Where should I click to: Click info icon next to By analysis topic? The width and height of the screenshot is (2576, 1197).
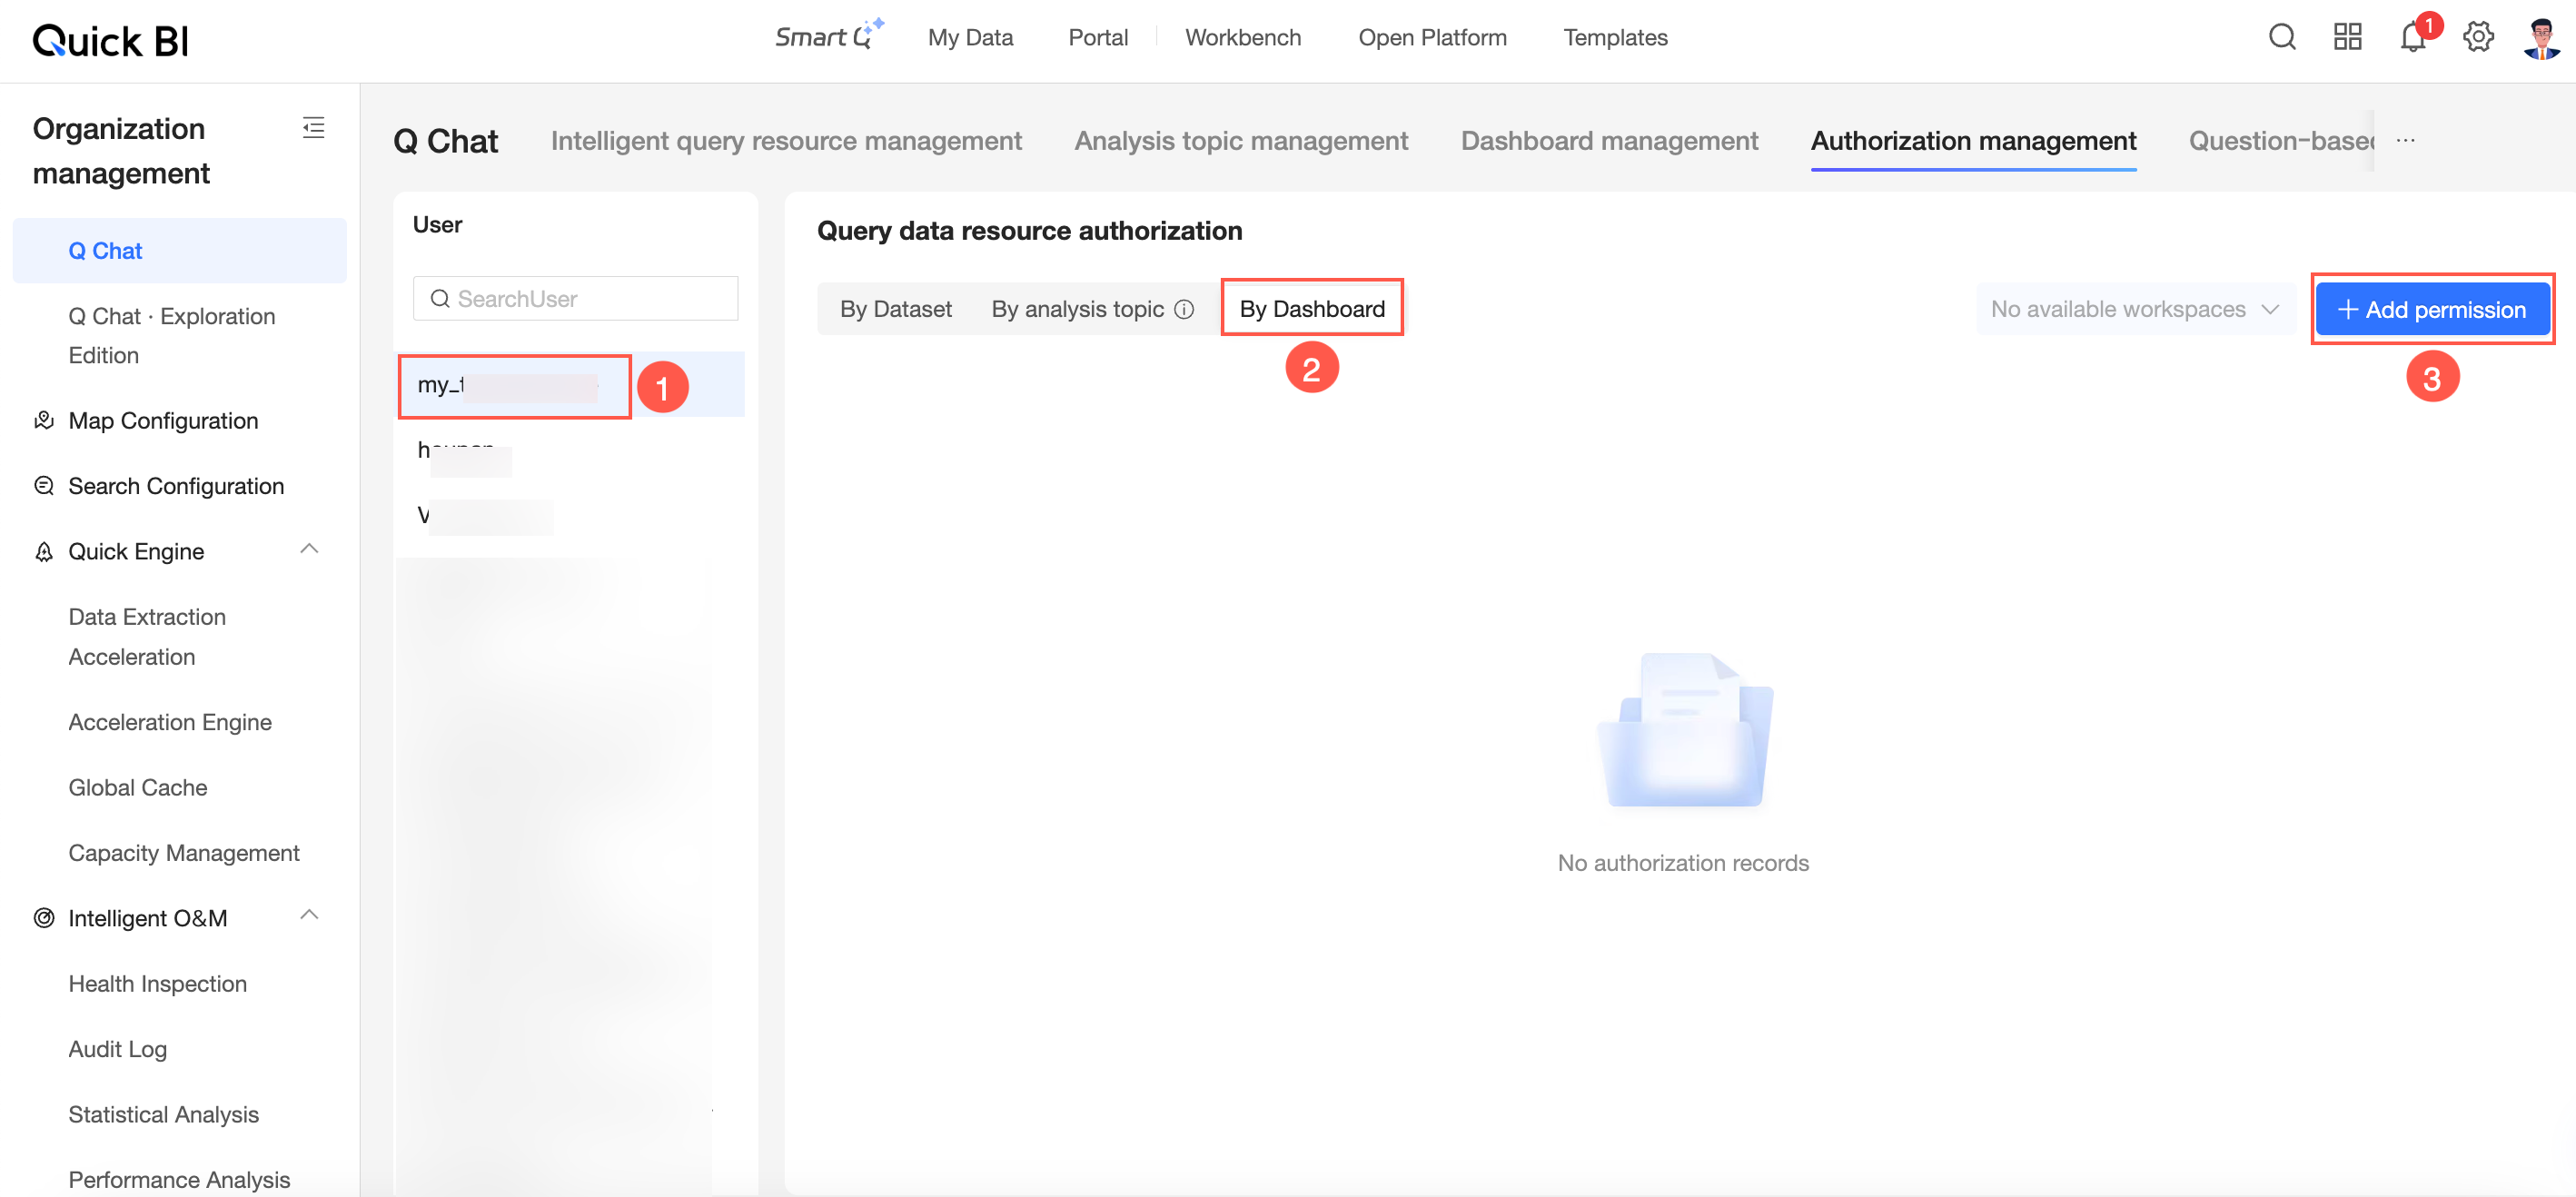tap(1184, 309)
